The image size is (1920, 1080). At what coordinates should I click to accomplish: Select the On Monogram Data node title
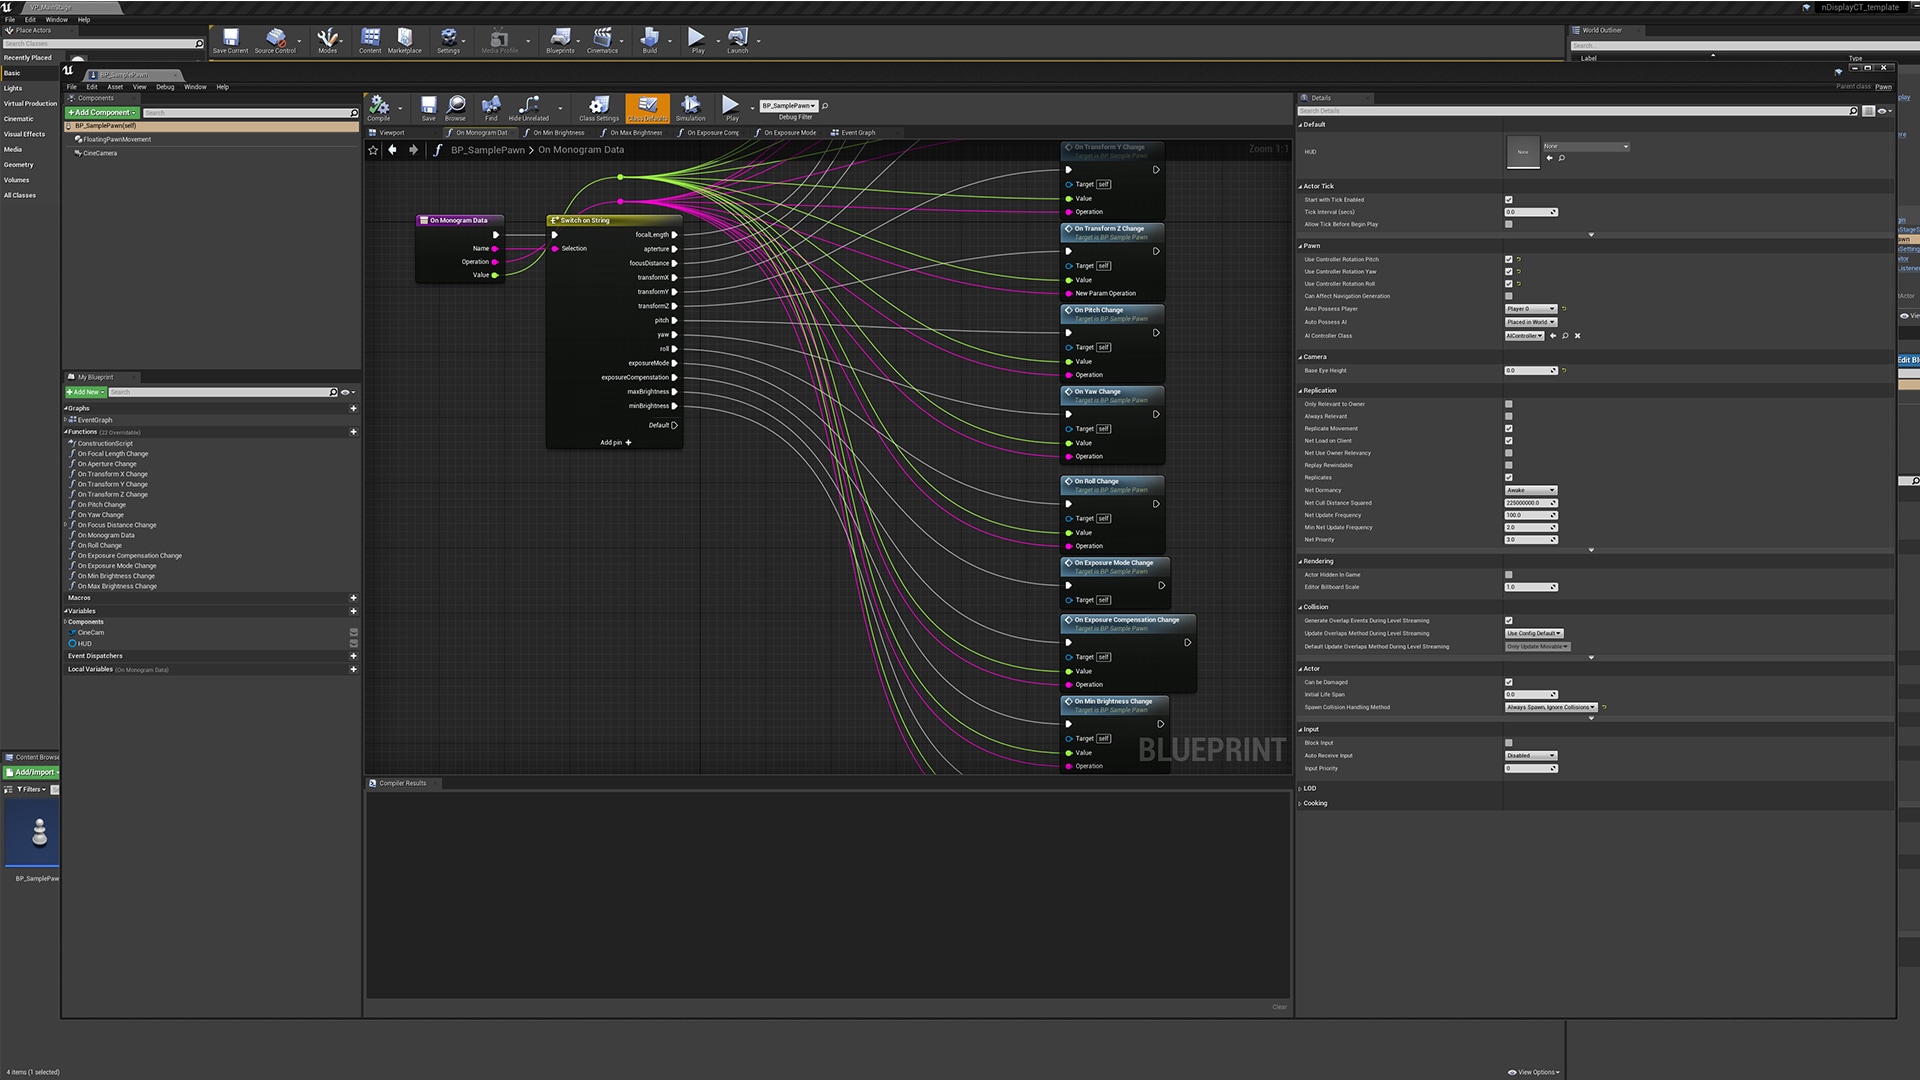pyautogui.click(x=458, y=220)
